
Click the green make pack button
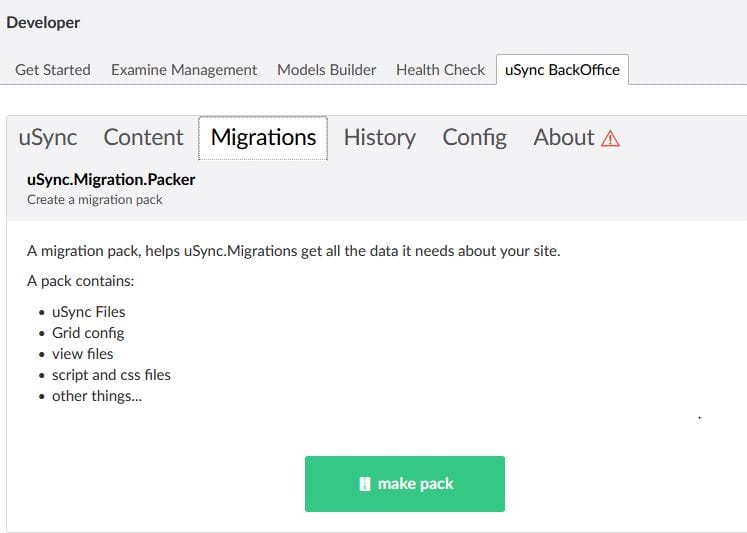pos(405,484)
